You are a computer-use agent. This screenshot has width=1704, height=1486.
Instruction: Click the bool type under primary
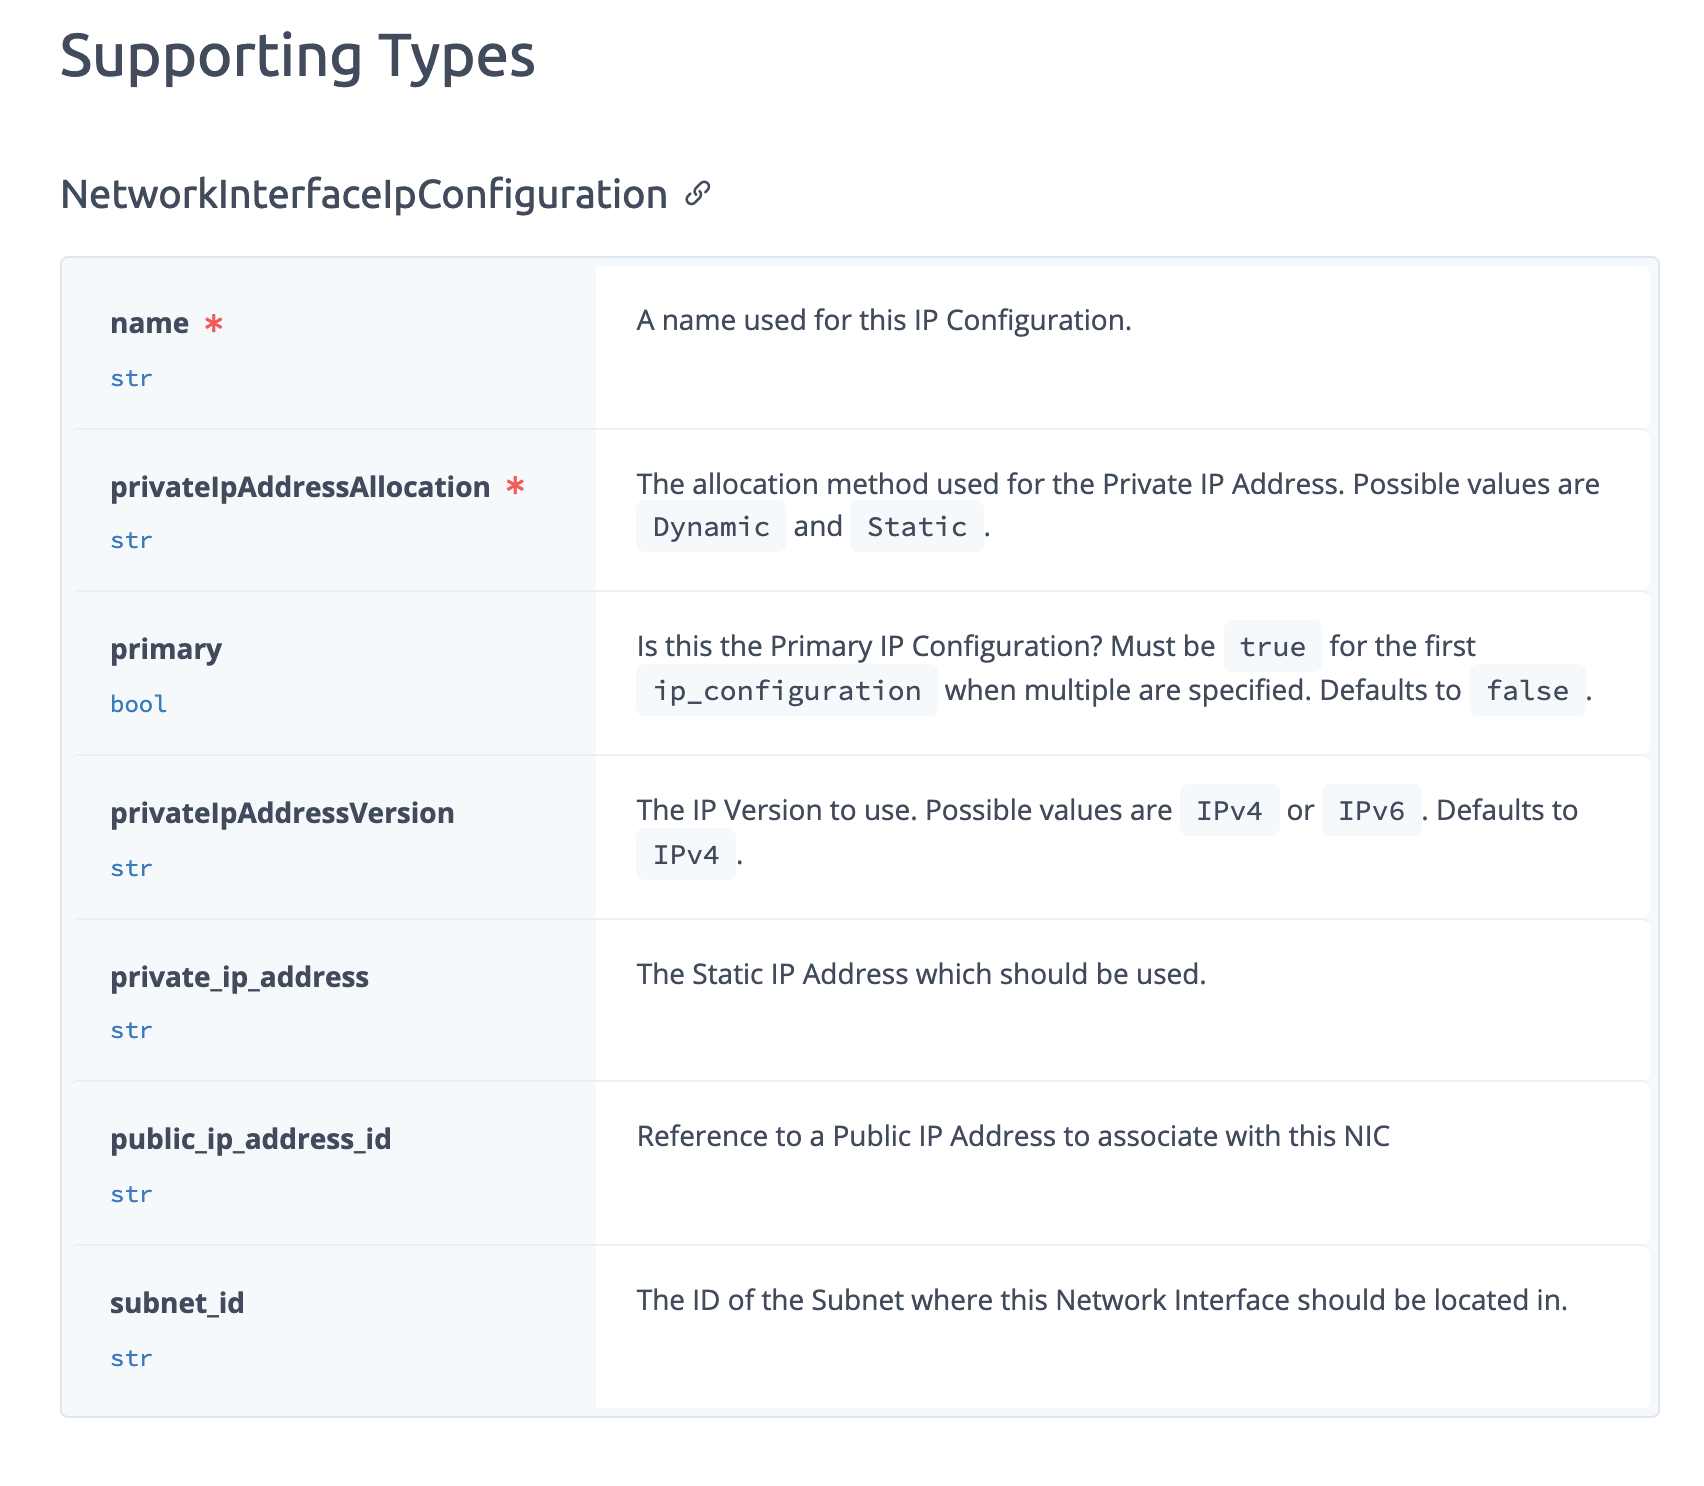tap(138, 704)
